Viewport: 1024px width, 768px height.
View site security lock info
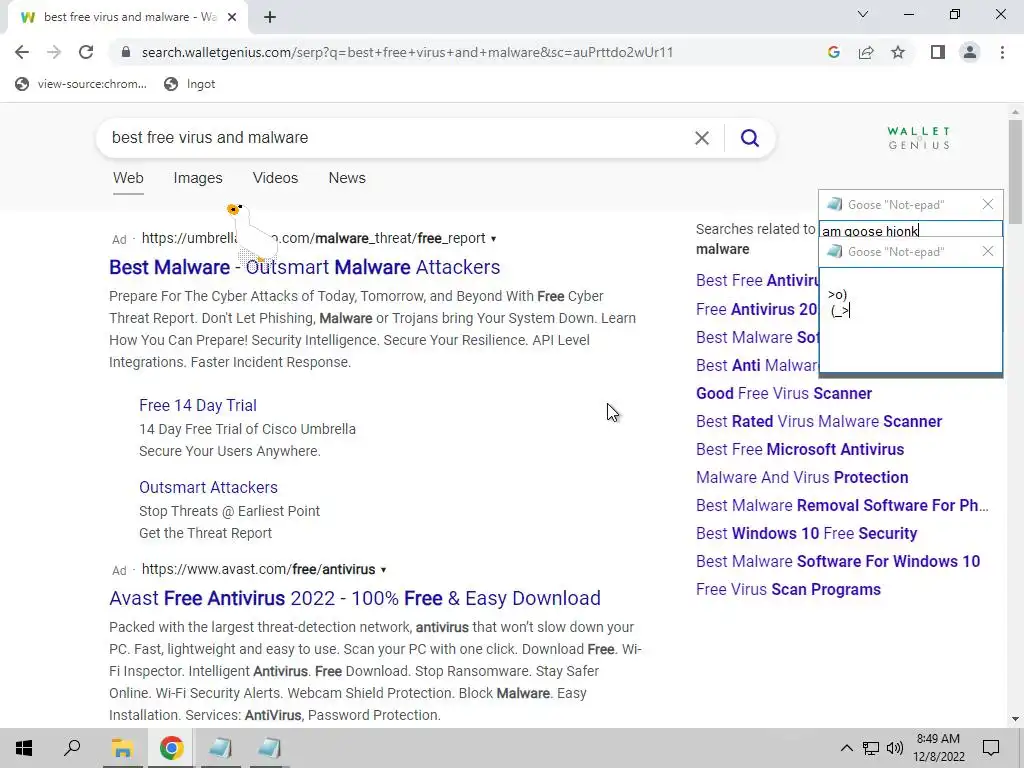126,52
